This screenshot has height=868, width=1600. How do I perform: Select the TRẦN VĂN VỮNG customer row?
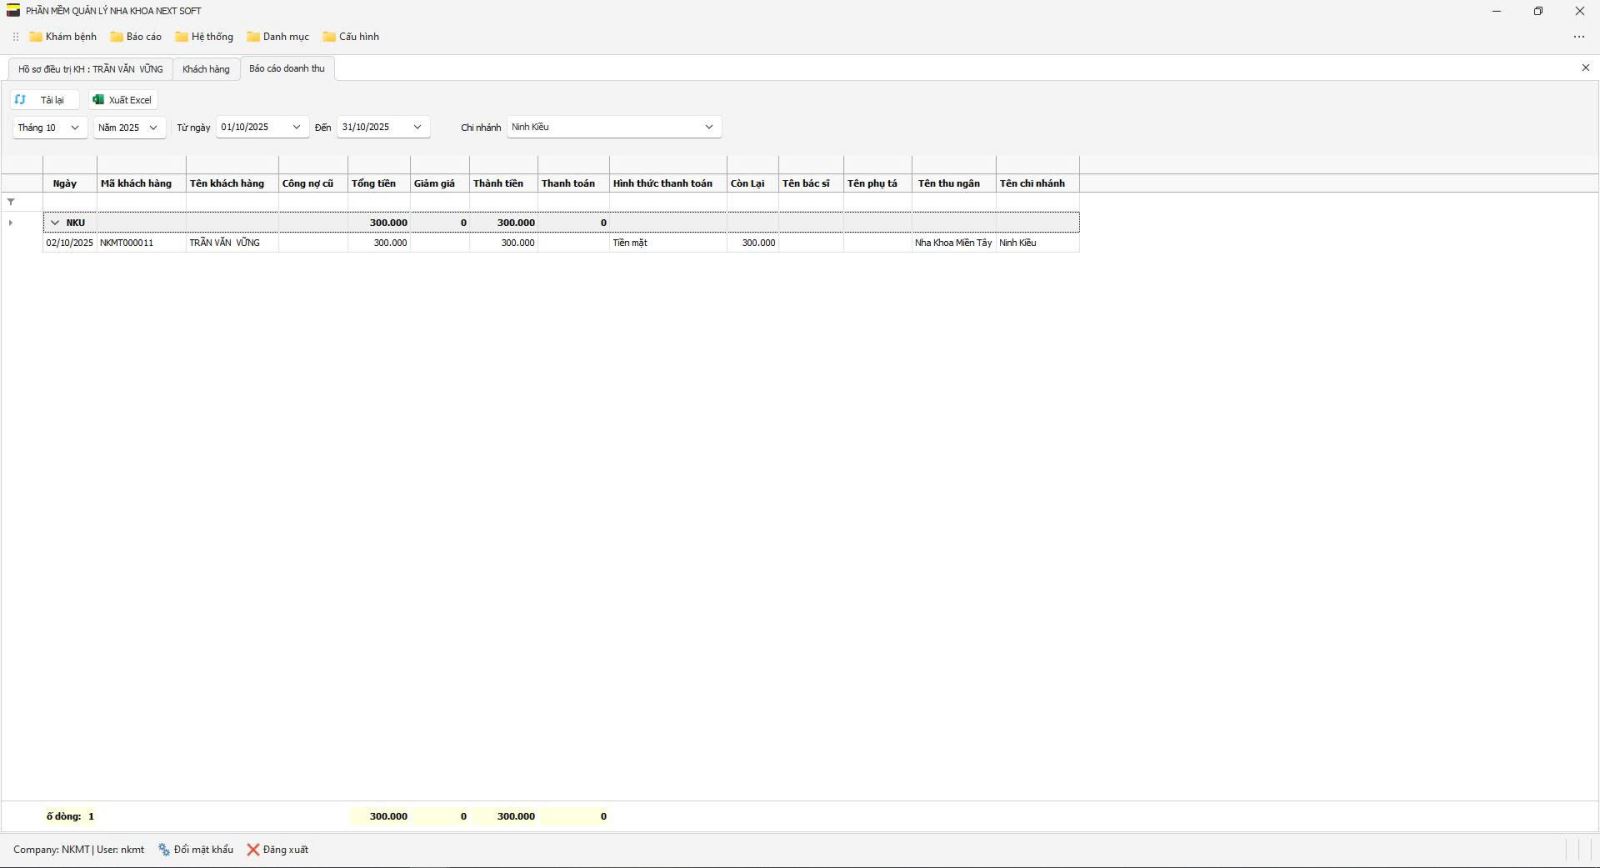pyautogui.click(x=225, y=243)
